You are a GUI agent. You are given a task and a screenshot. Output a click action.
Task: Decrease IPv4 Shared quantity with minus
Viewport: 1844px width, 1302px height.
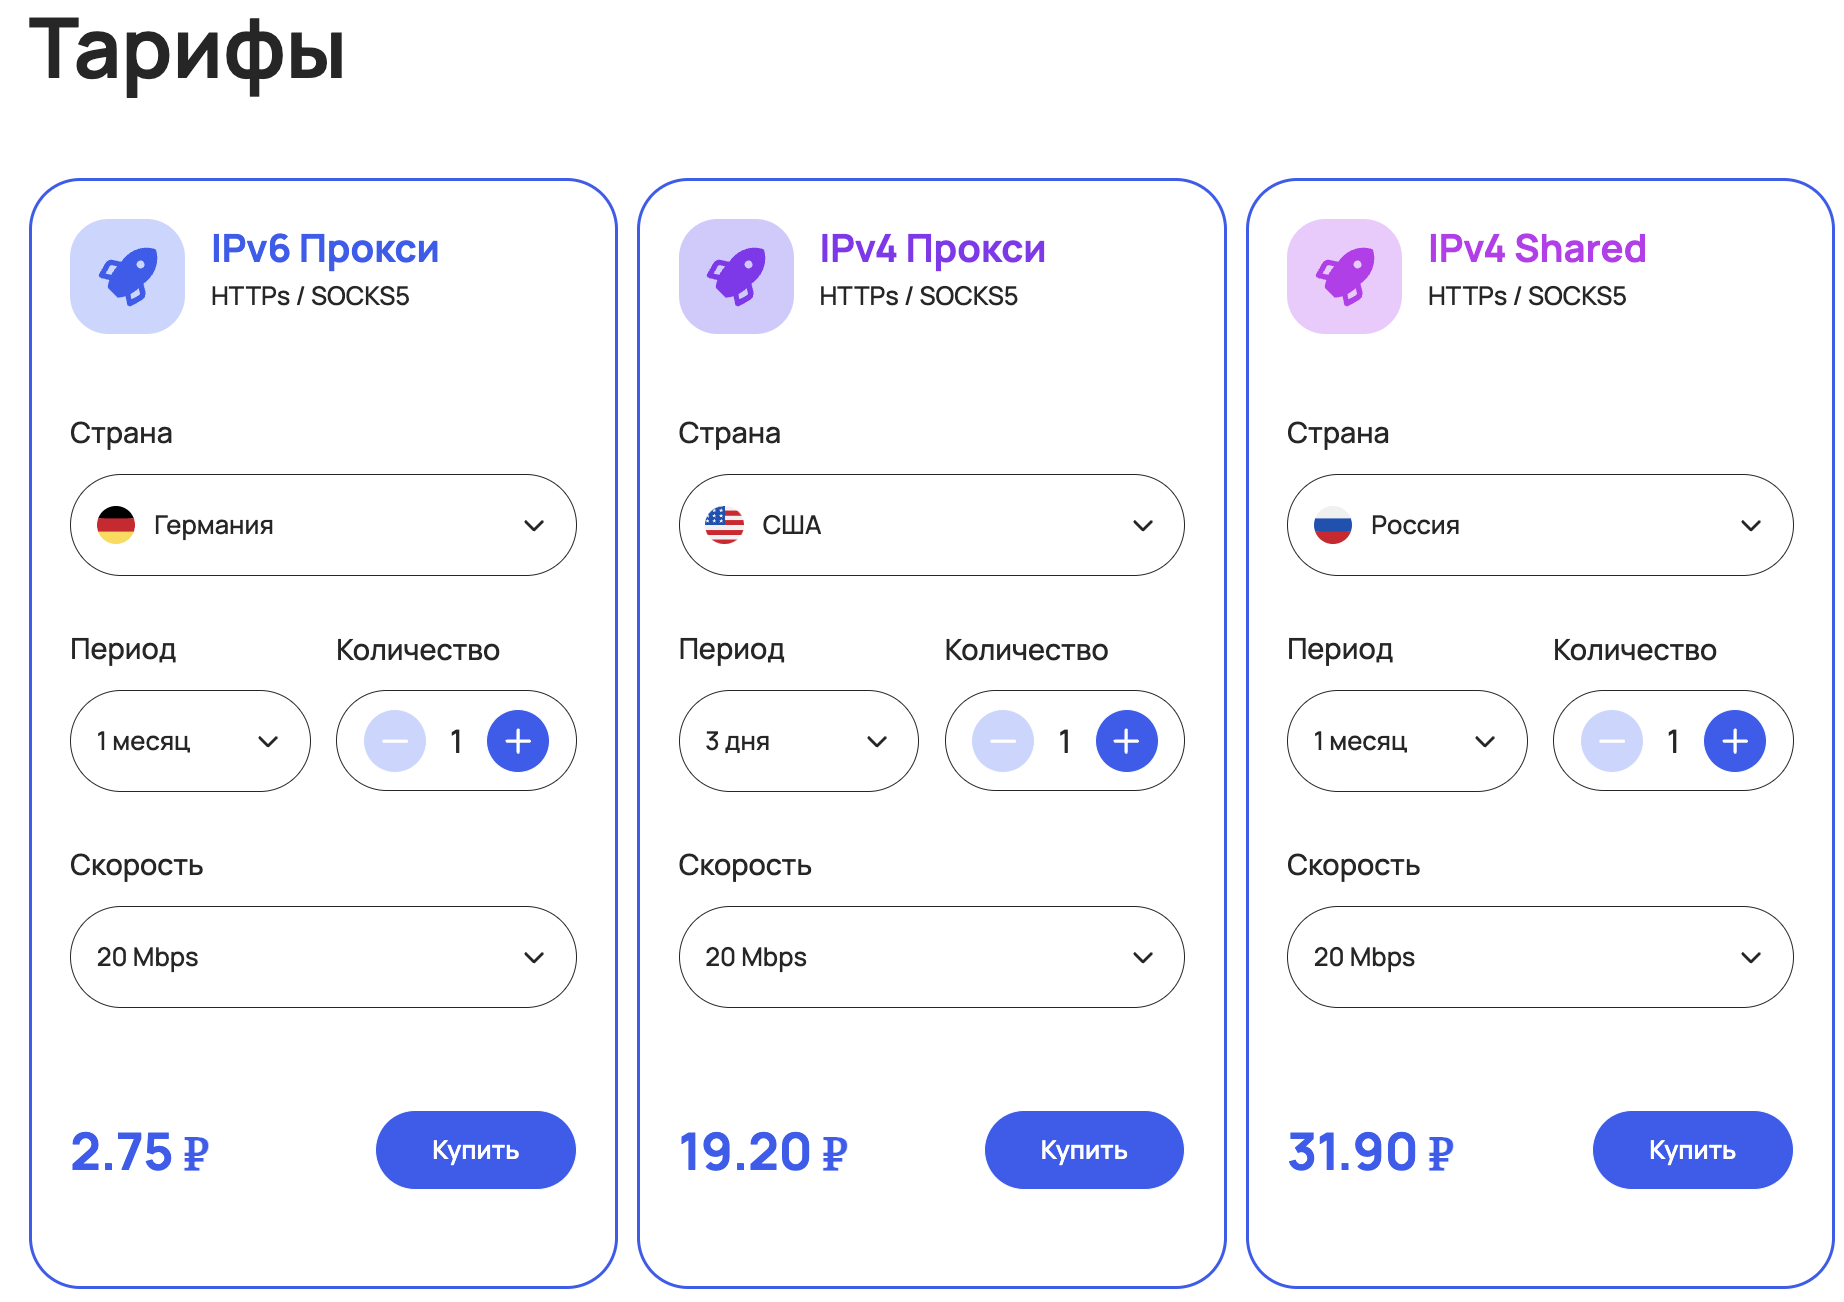pyautogui.click(x=1611, y=741)
